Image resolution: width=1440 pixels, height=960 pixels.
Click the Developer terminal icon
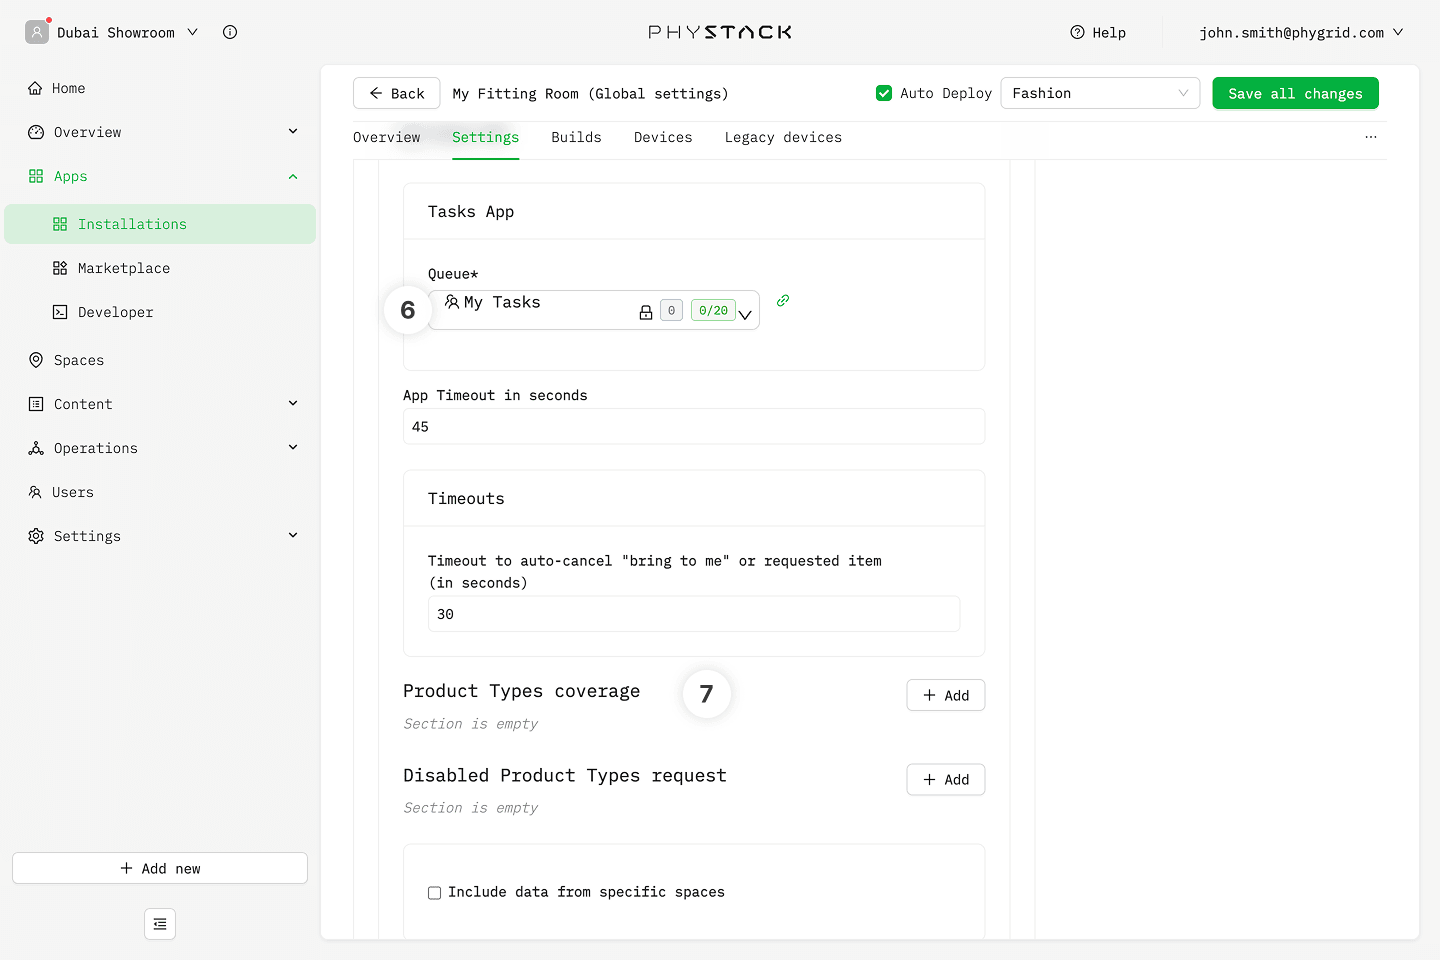coord(60,312)
